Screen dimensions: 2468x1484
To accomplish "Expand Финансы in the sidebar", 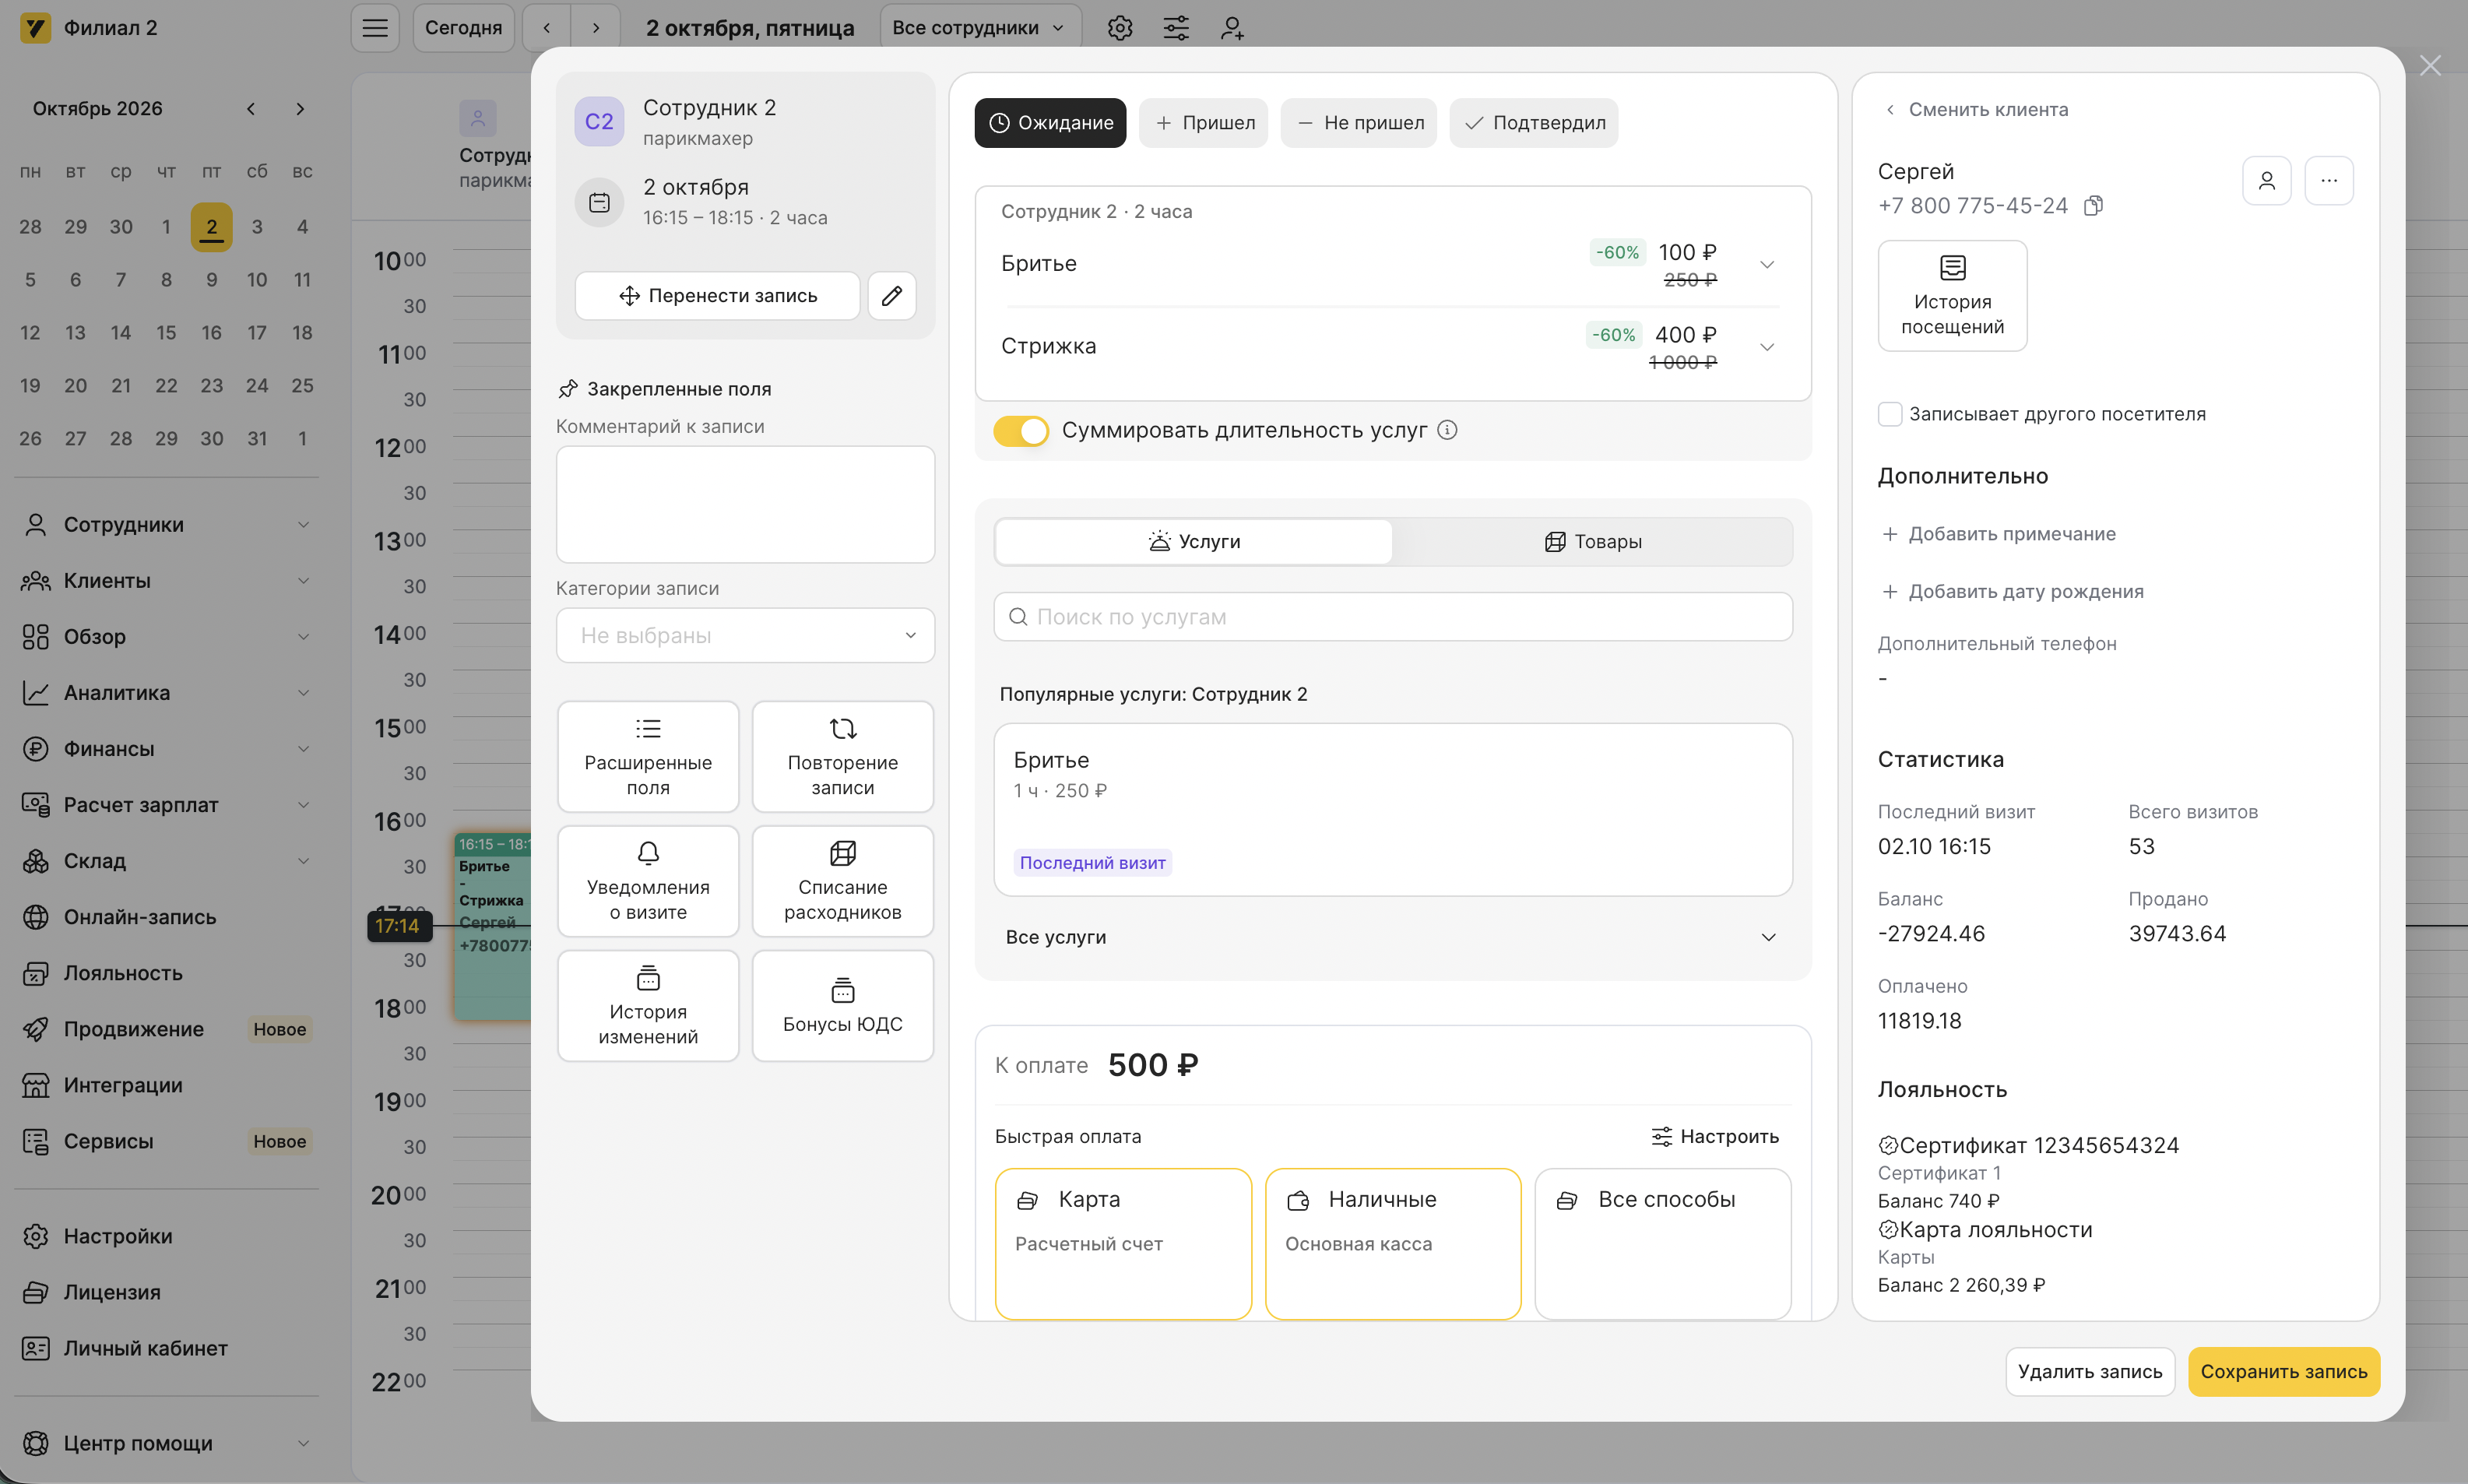I will pos(166,749).
